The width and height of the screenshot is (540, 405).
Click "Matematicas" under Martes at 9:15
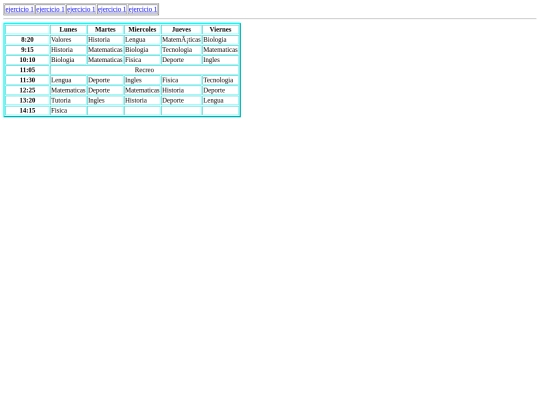tap(105, 50)
